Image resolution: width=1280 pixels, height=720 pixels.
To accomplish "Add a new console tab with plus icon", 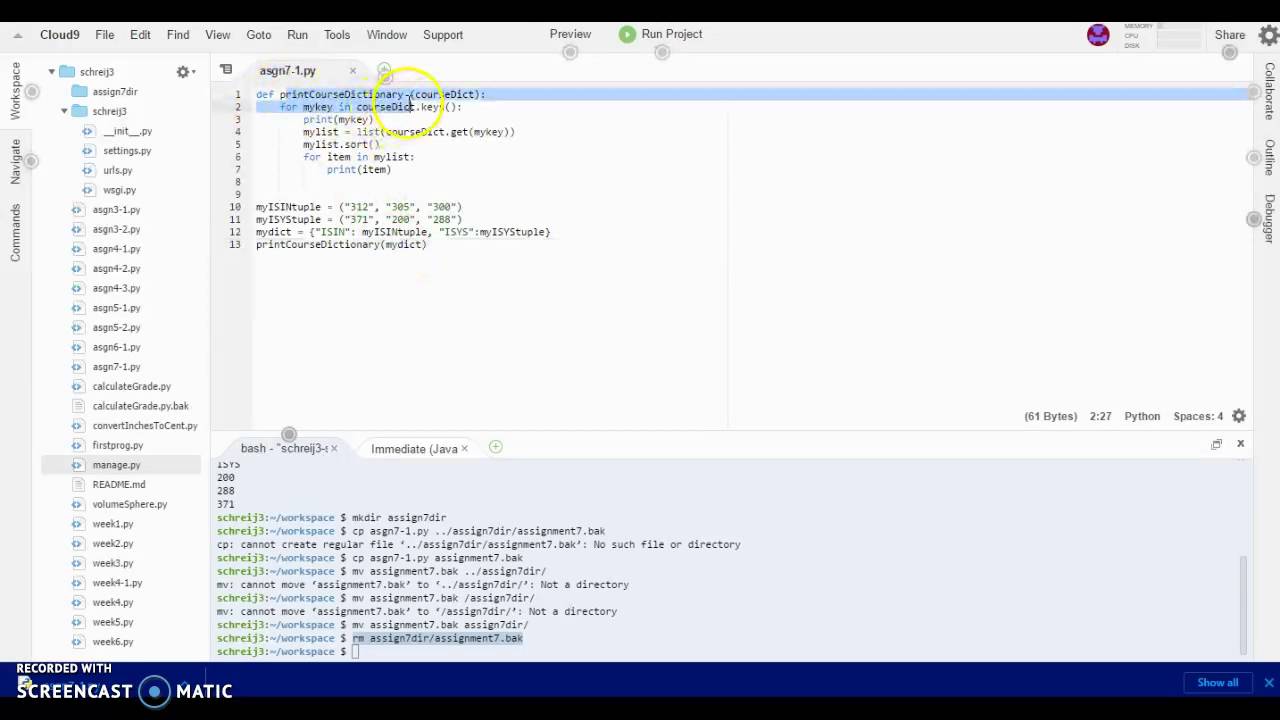I will click(495, 447).
